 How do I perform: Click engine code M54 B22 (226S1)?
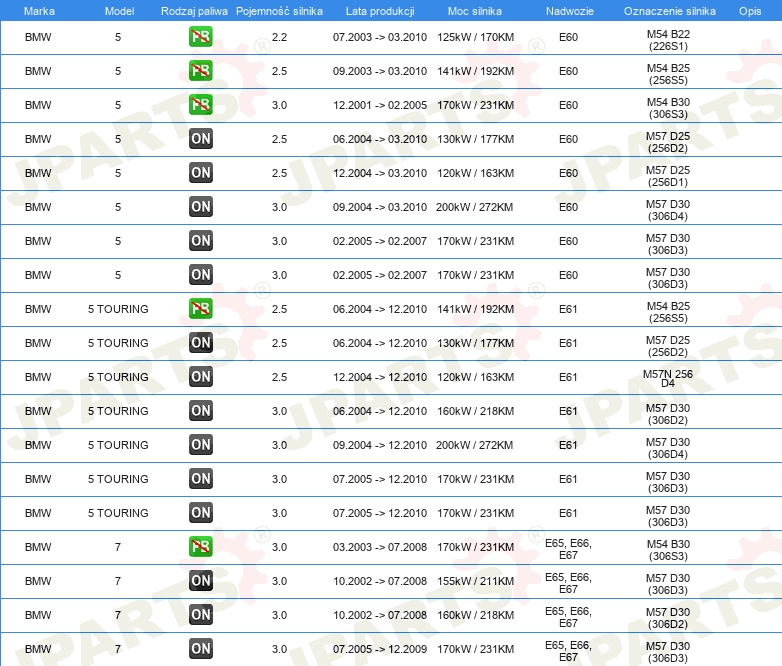tap(668, 40)
